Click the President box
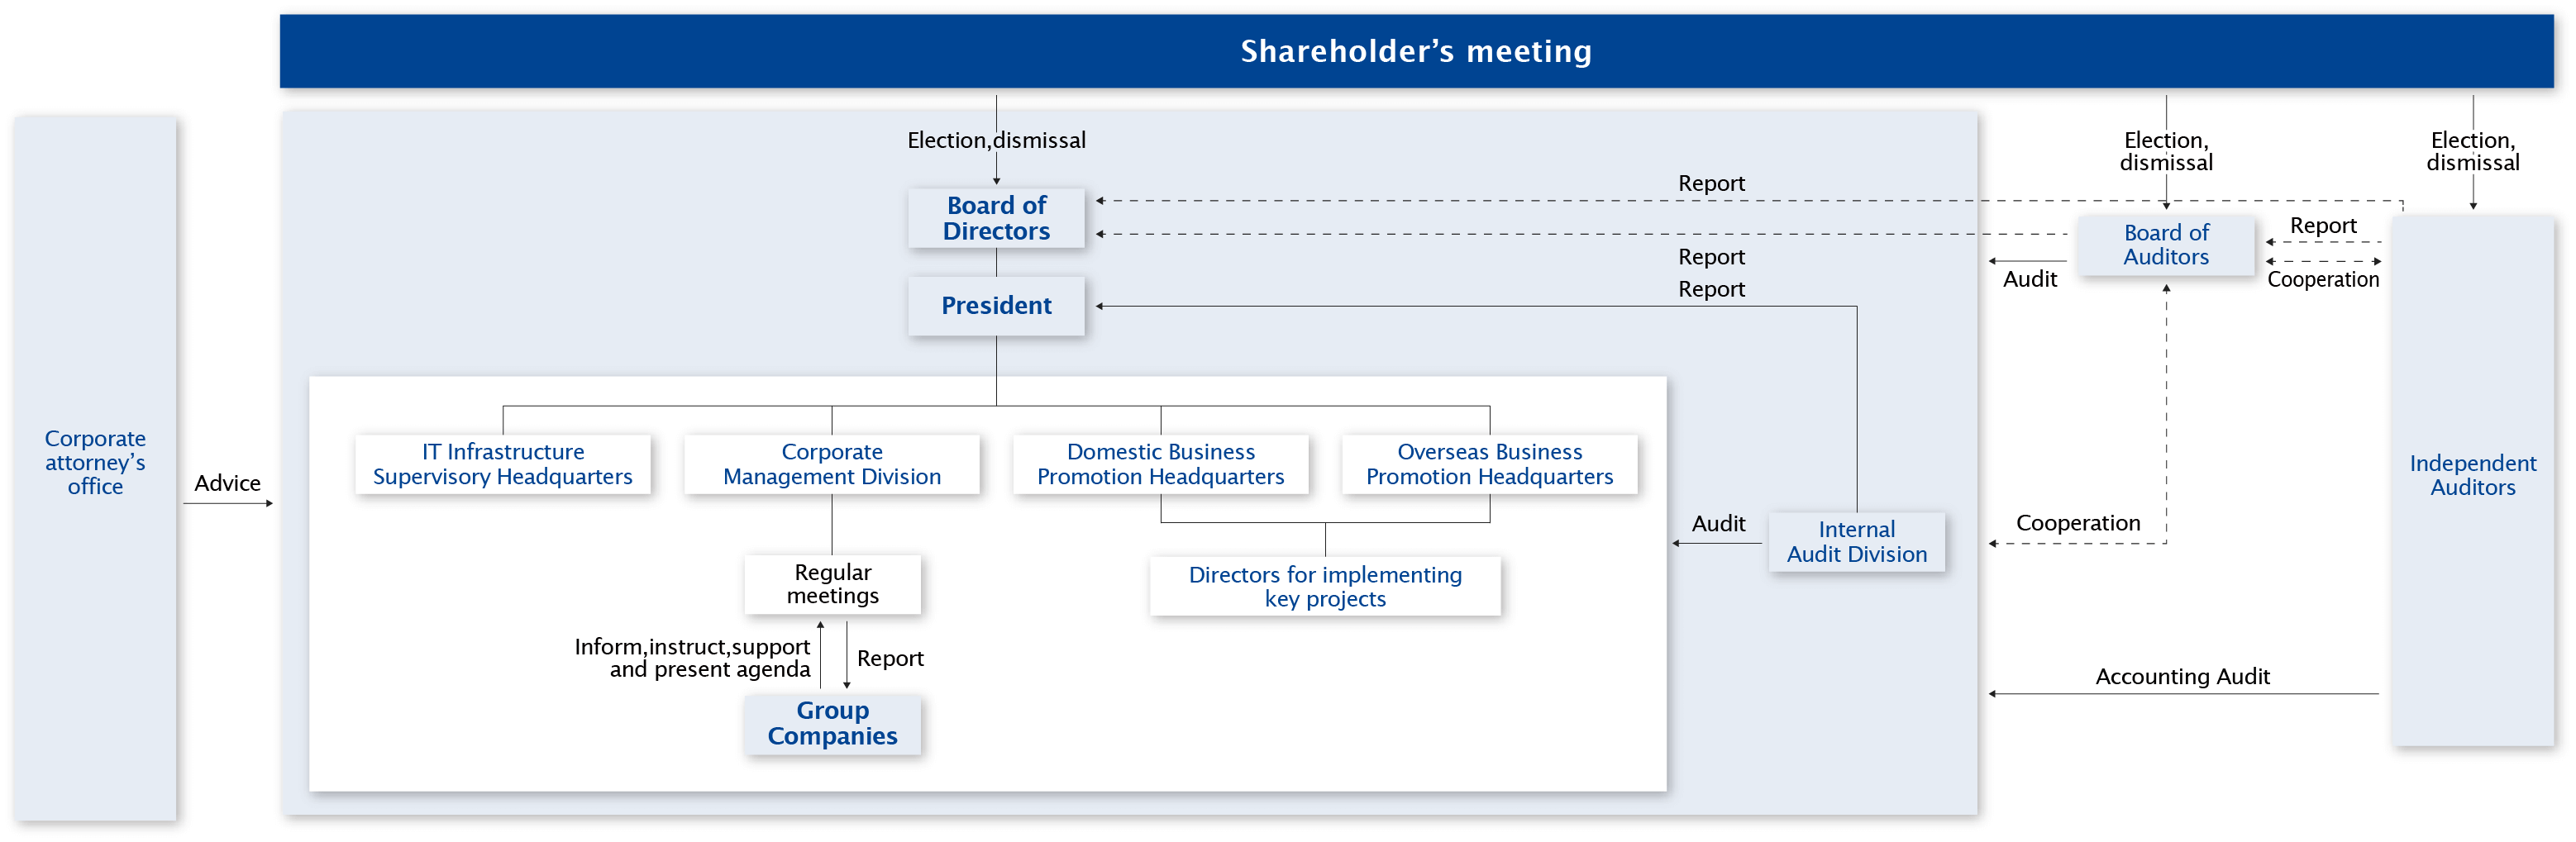2576x842 pixels. pyautogui.click(x=996, y=306)
